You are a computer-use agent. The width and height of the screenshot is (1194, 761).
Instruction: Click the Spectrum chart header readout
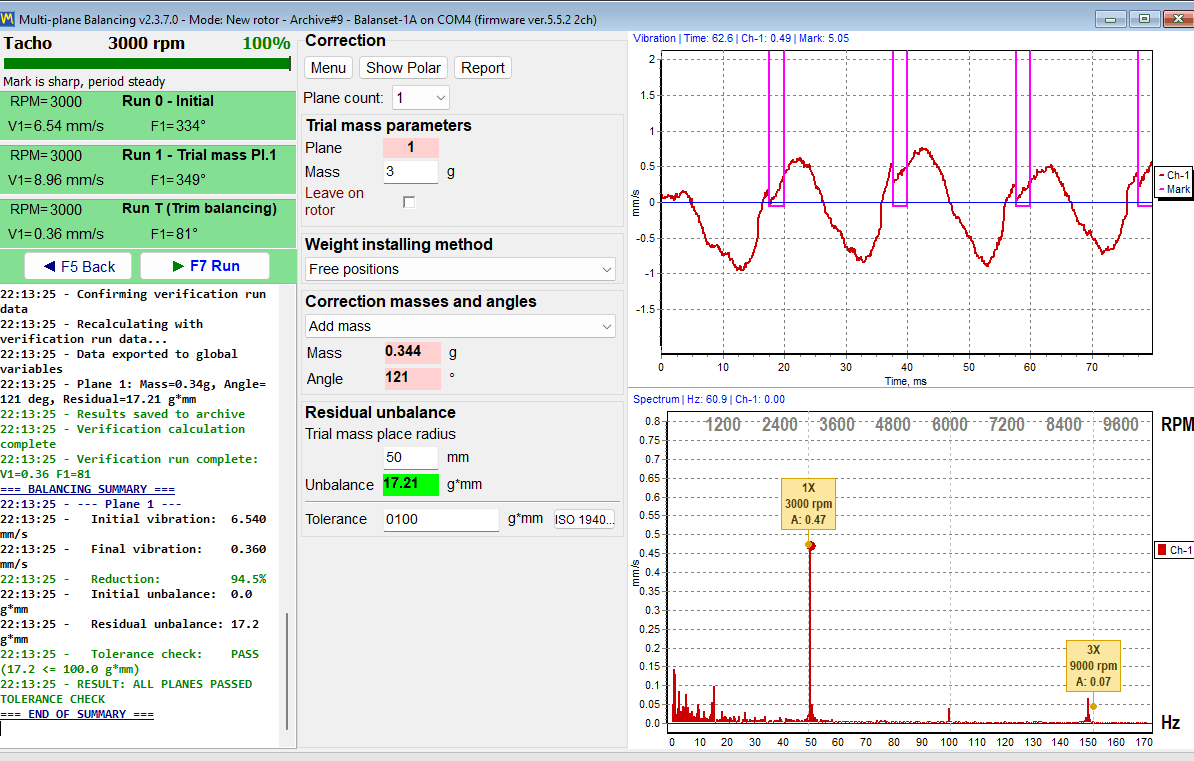click(x=709, y=399)
